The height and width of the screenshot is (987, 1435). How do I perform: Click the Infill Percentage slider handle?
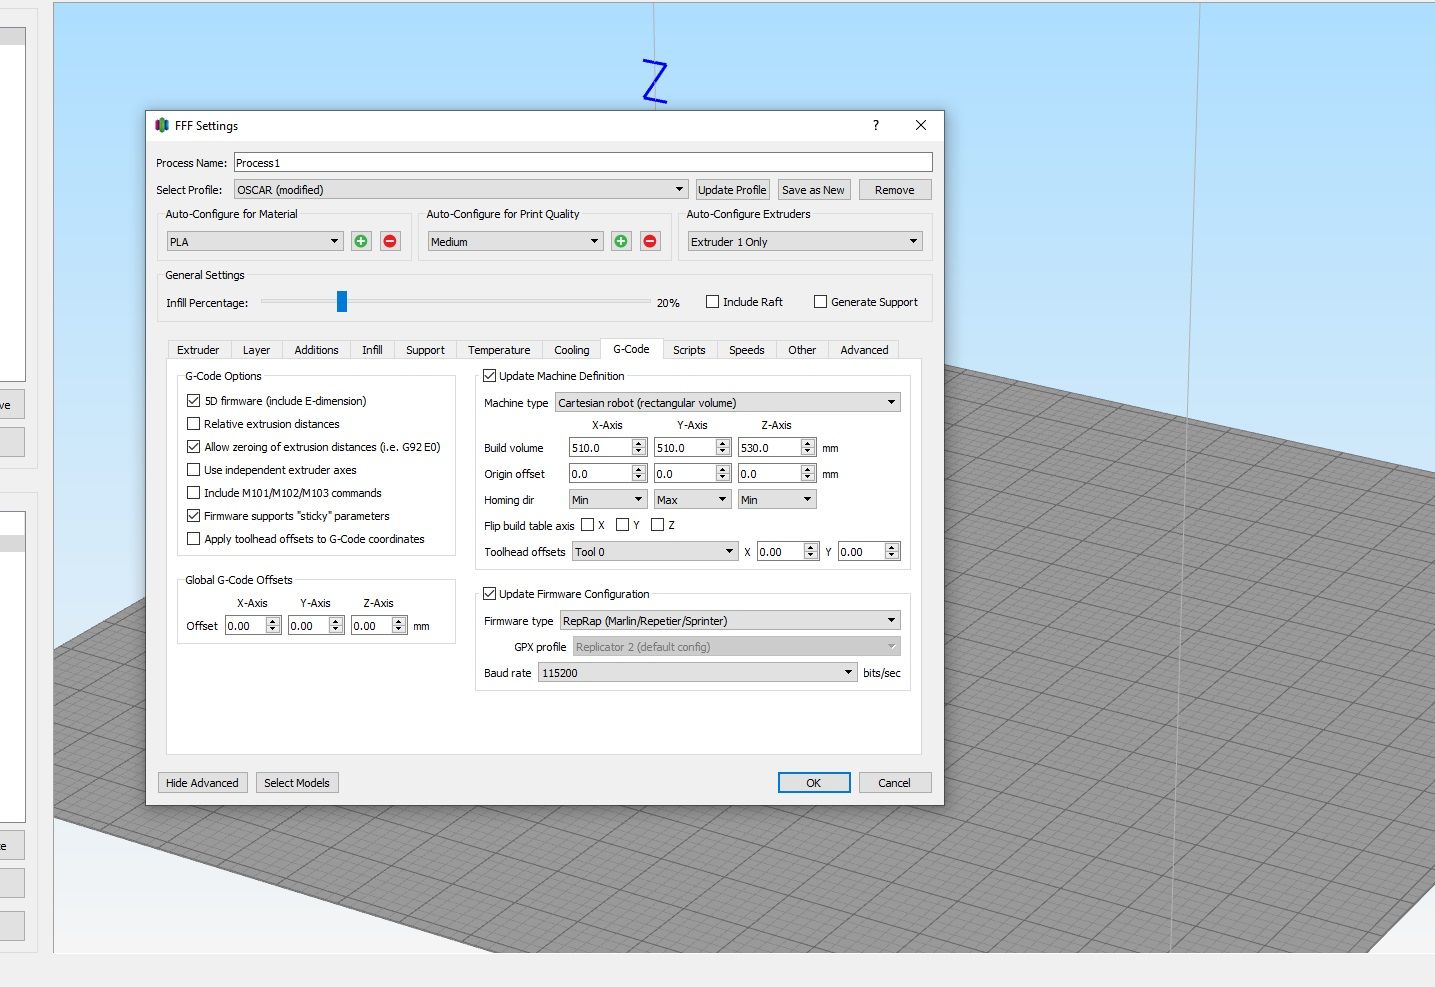click(342, 301)
